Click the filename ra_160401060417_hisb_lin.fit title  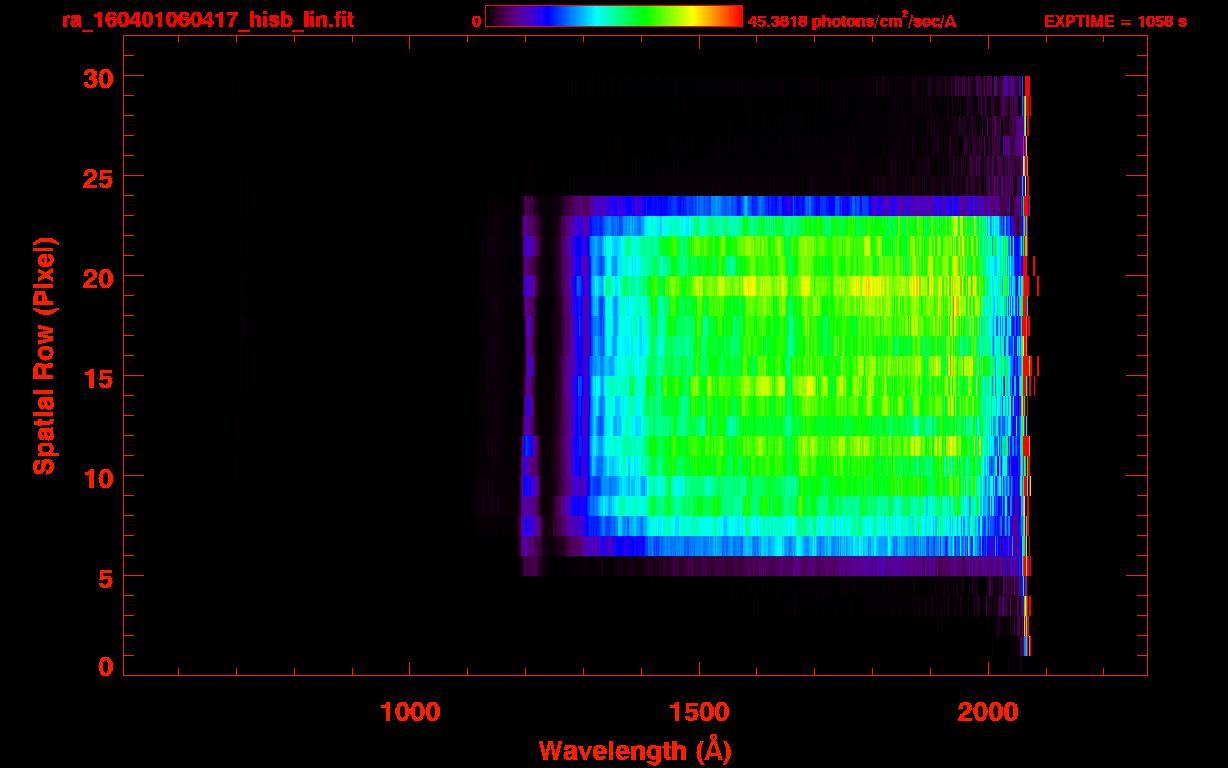[x=207, y=20]
